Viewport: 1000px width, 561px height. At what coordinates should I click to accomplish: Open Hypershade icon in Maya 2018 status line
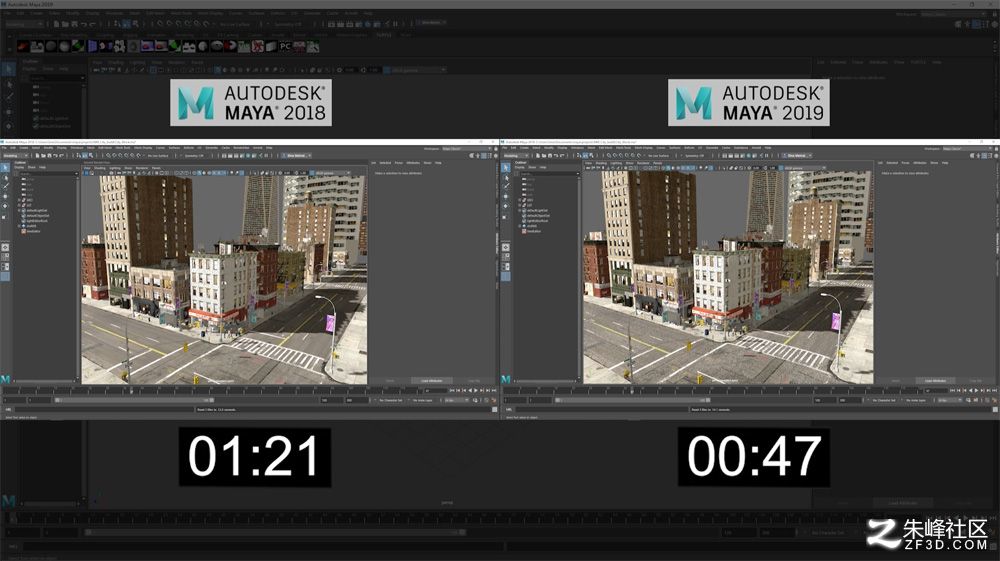click(x=248, y=156)
